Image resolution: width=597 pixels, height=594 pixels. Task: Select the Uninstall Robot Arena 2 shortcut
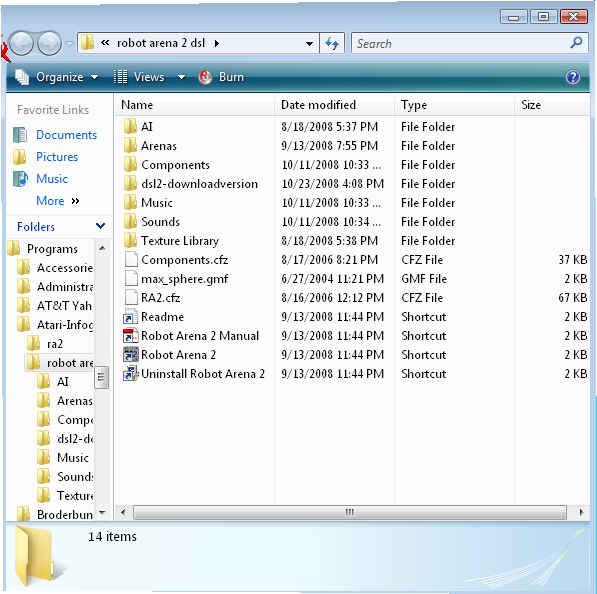[194, 374]
